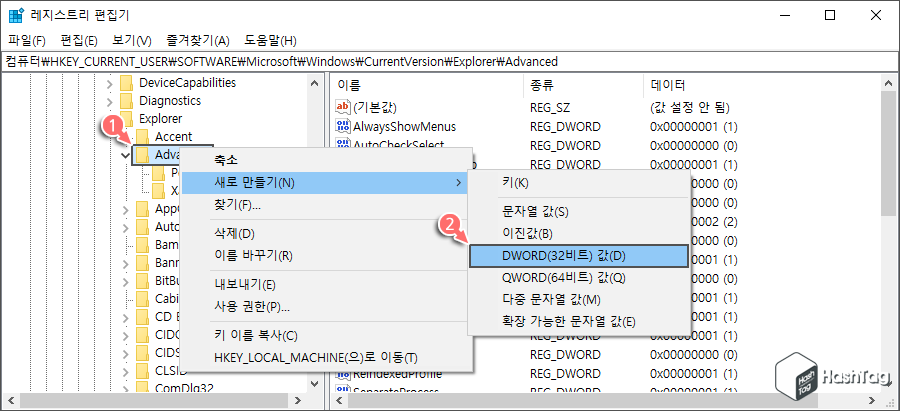Click the AutoCheckSelect DWORD value icon
The width and height of the screenshot is (900, 411).
[x=343, y=145]
